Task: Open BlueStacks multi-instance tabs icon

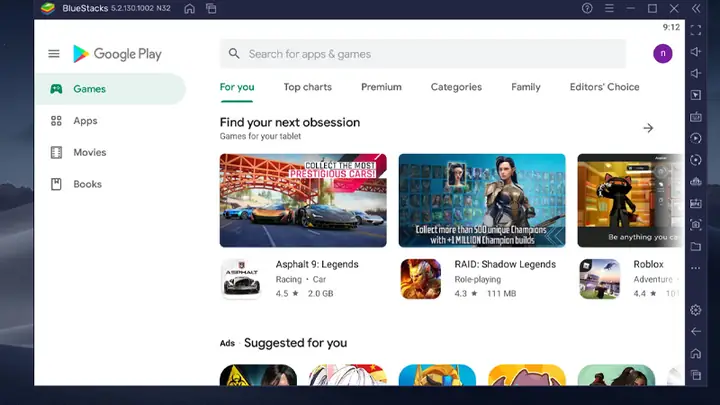Action: point(211,9)
